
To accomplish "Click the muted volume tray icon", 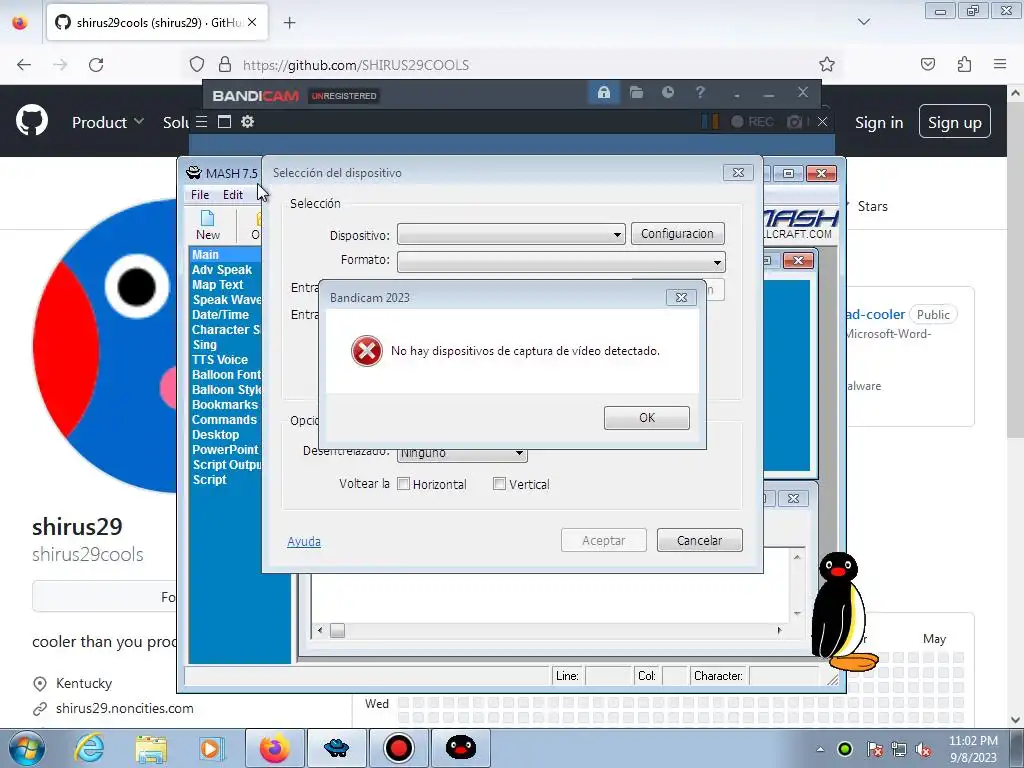I will point(923,750).
